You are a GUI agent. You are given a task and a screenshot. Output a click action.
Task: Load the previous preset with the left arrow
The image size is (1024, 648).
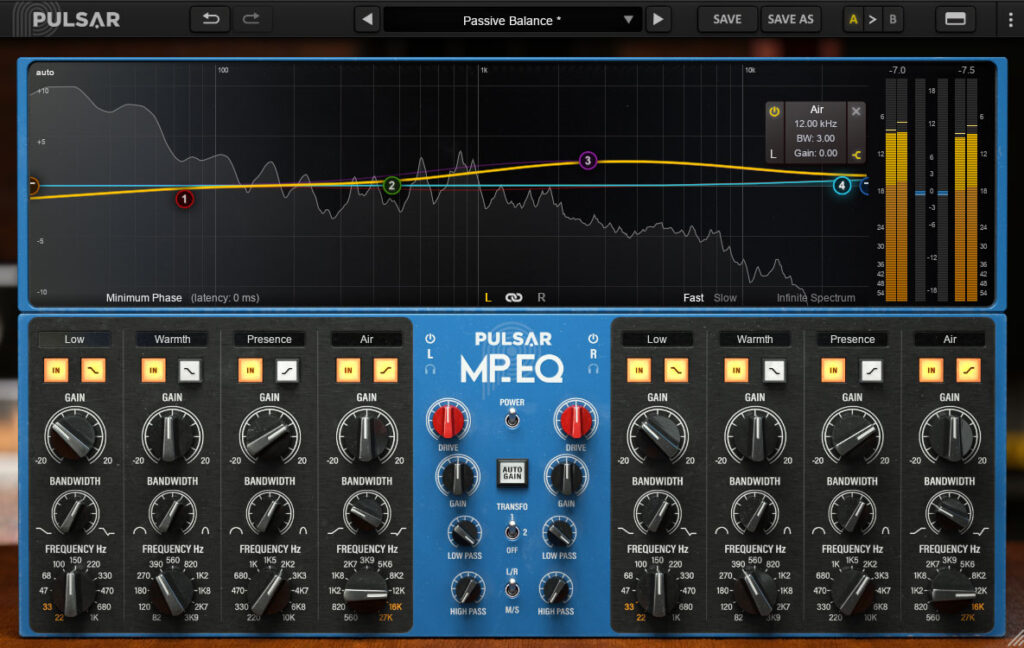coord(367,19)
